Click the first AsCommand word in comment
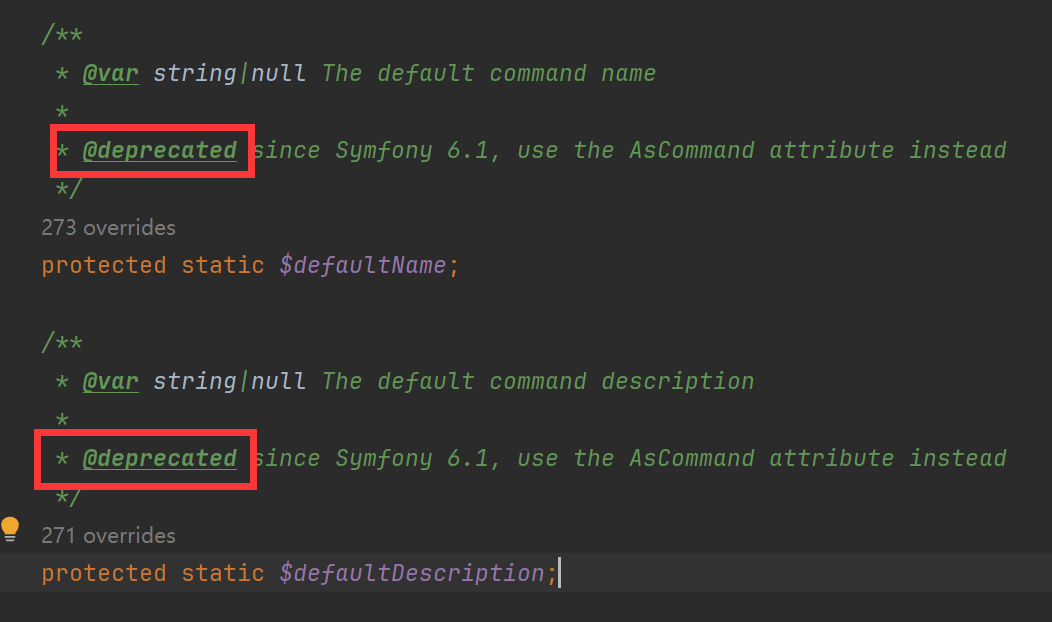This screenshot has height=622, width=1052. 692,150
